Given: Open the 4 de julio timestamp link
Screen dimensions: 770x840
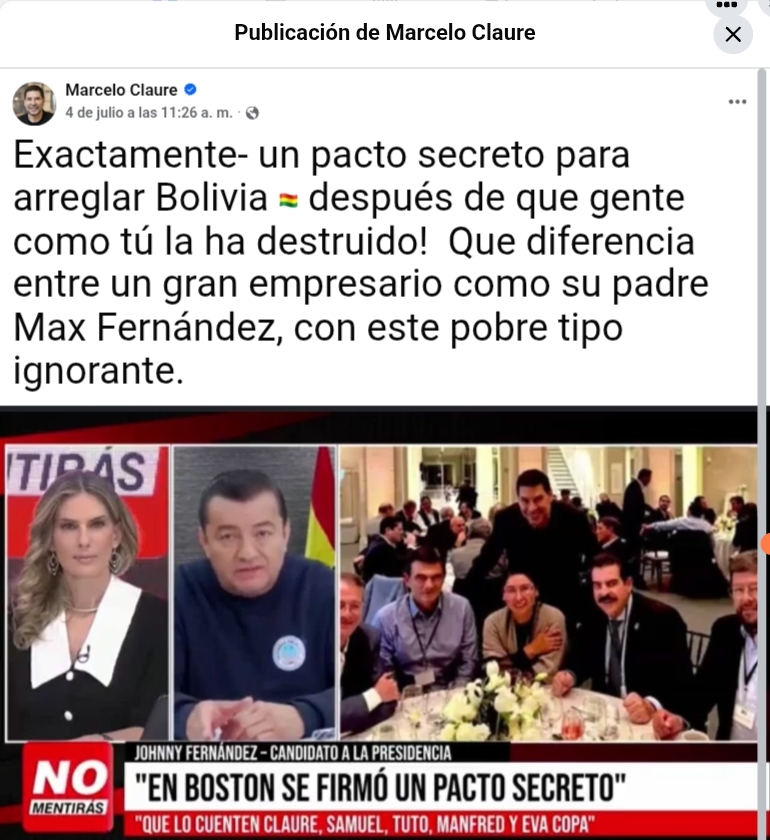Looking at the screenshot, I should click(148, 112).
